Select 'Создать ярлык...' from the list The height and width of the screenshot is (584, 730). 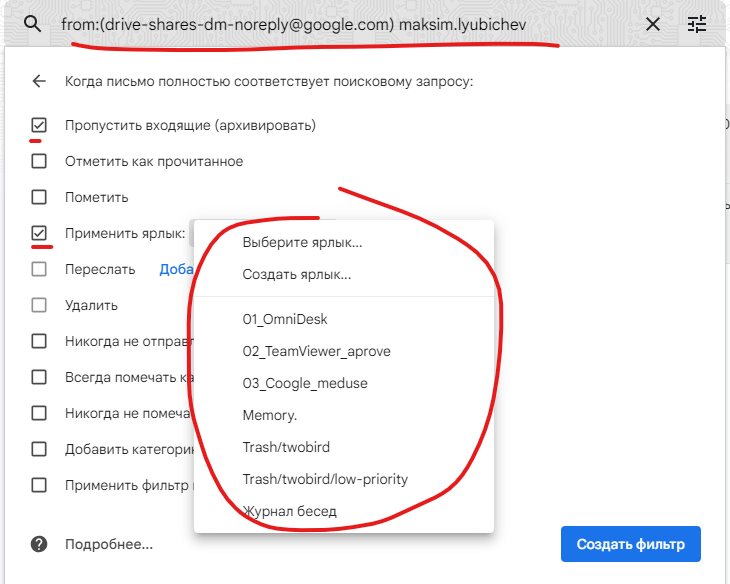tap(297, 275)
